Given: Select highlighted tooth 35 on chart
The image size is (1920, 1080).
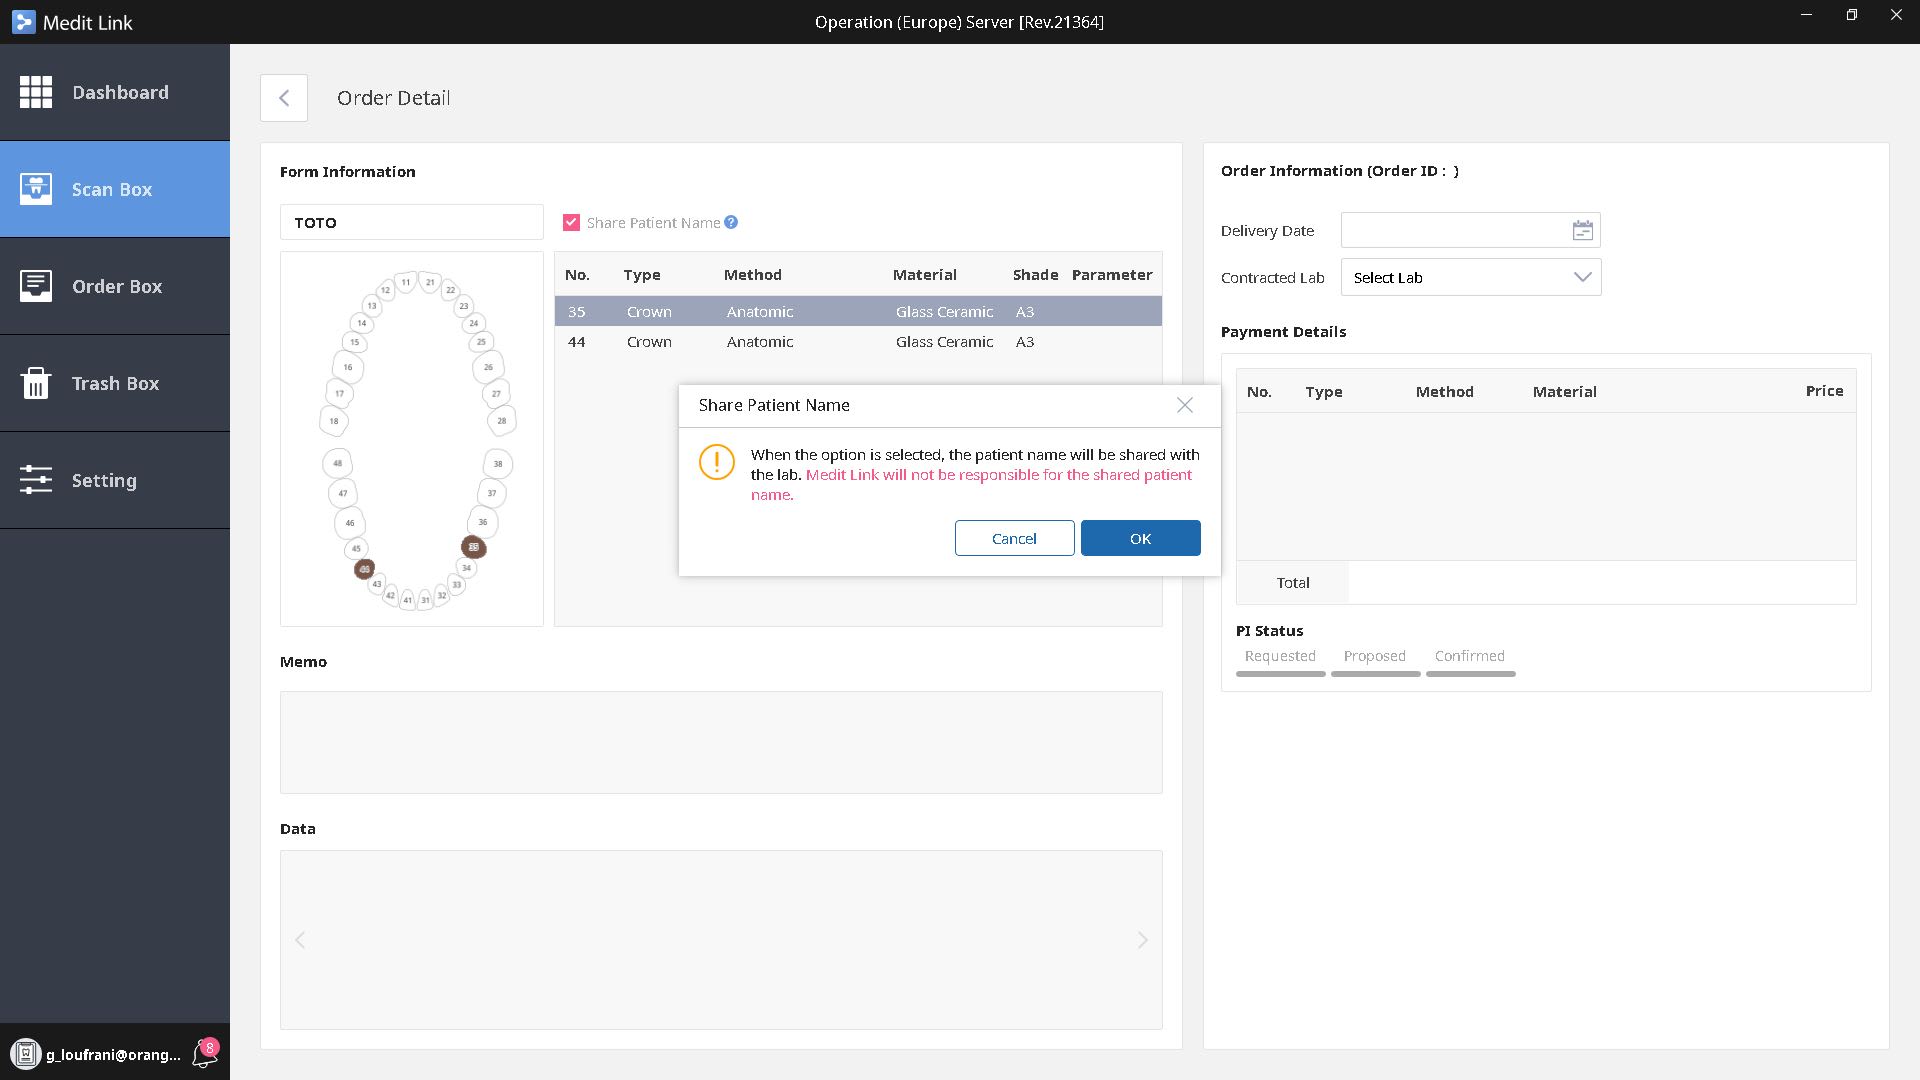Looking at the screenshot, I should pyautogui.click(x=474, y=547).
